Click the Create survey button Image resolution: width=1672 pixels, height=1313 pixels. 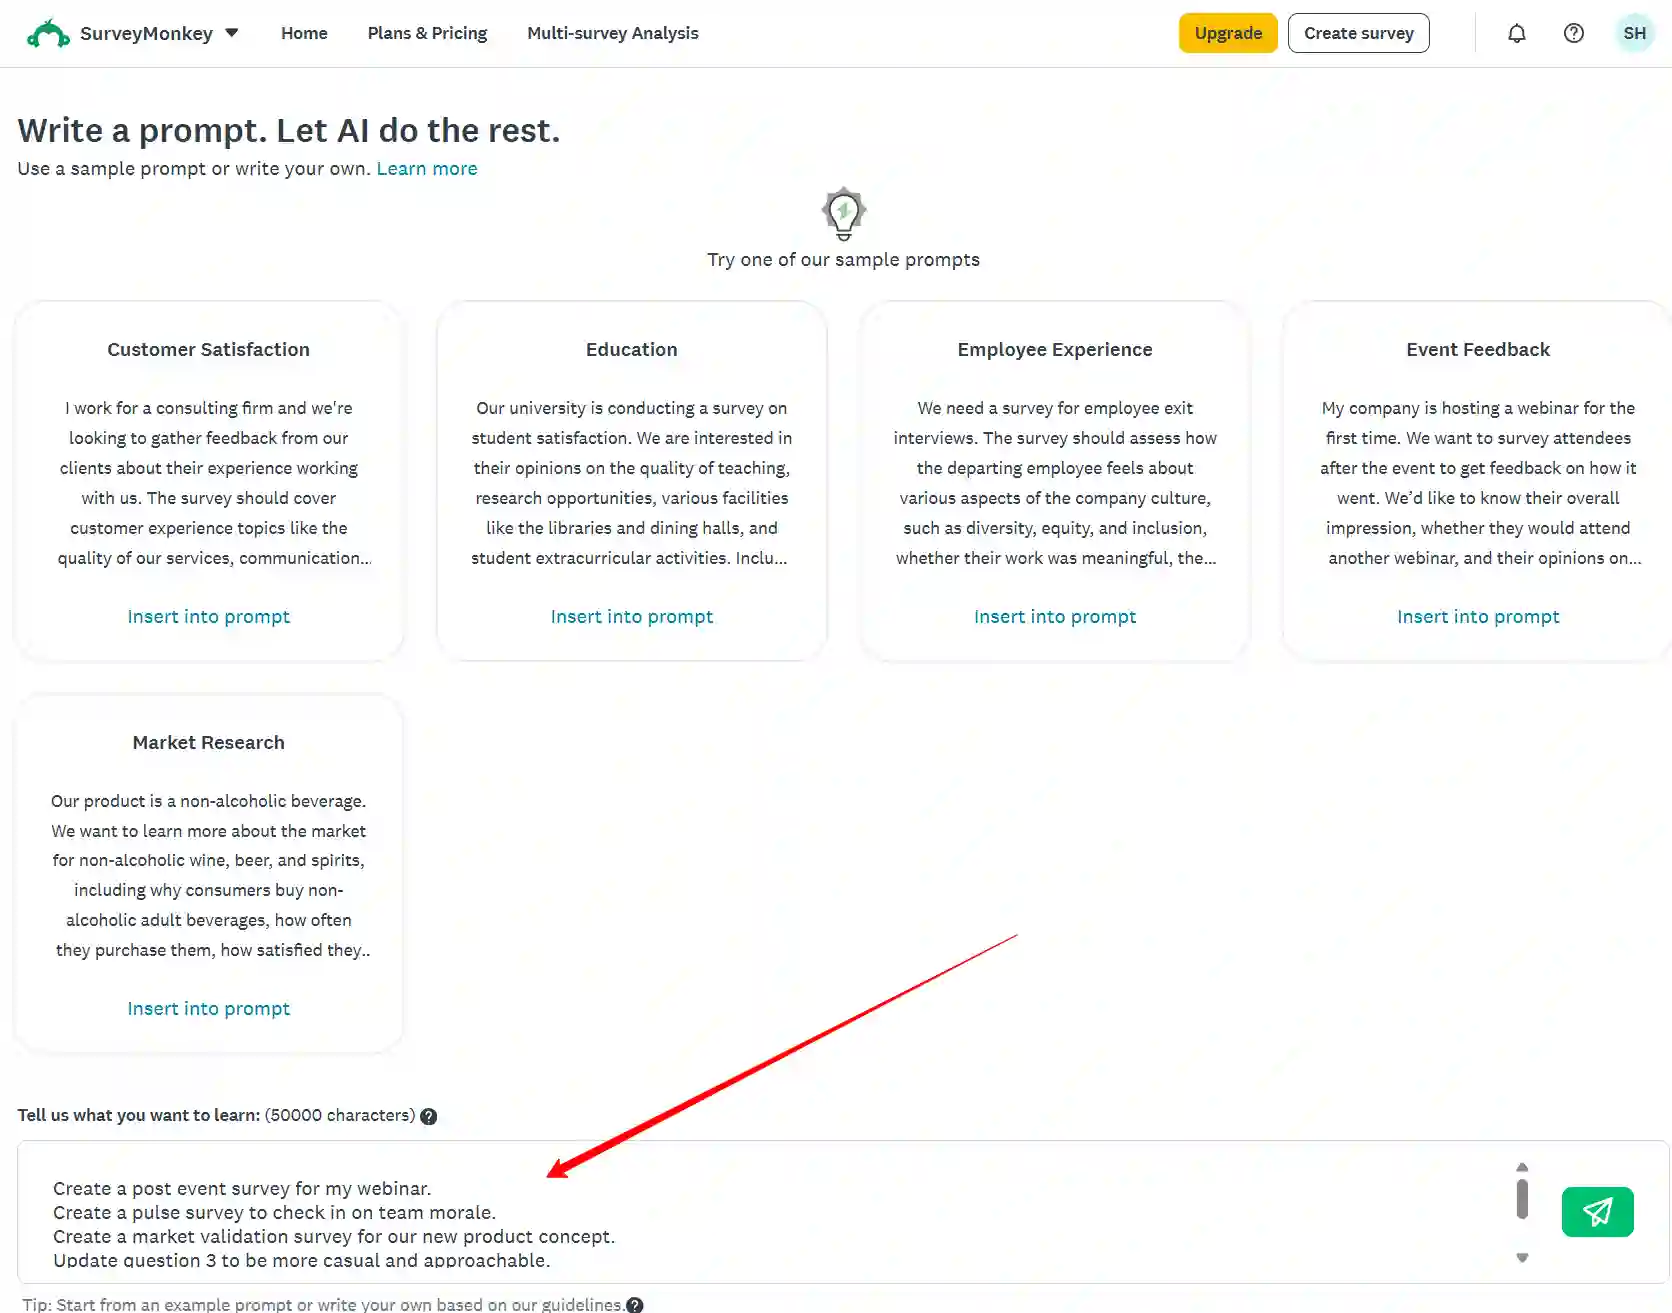tap(1359, 33)
